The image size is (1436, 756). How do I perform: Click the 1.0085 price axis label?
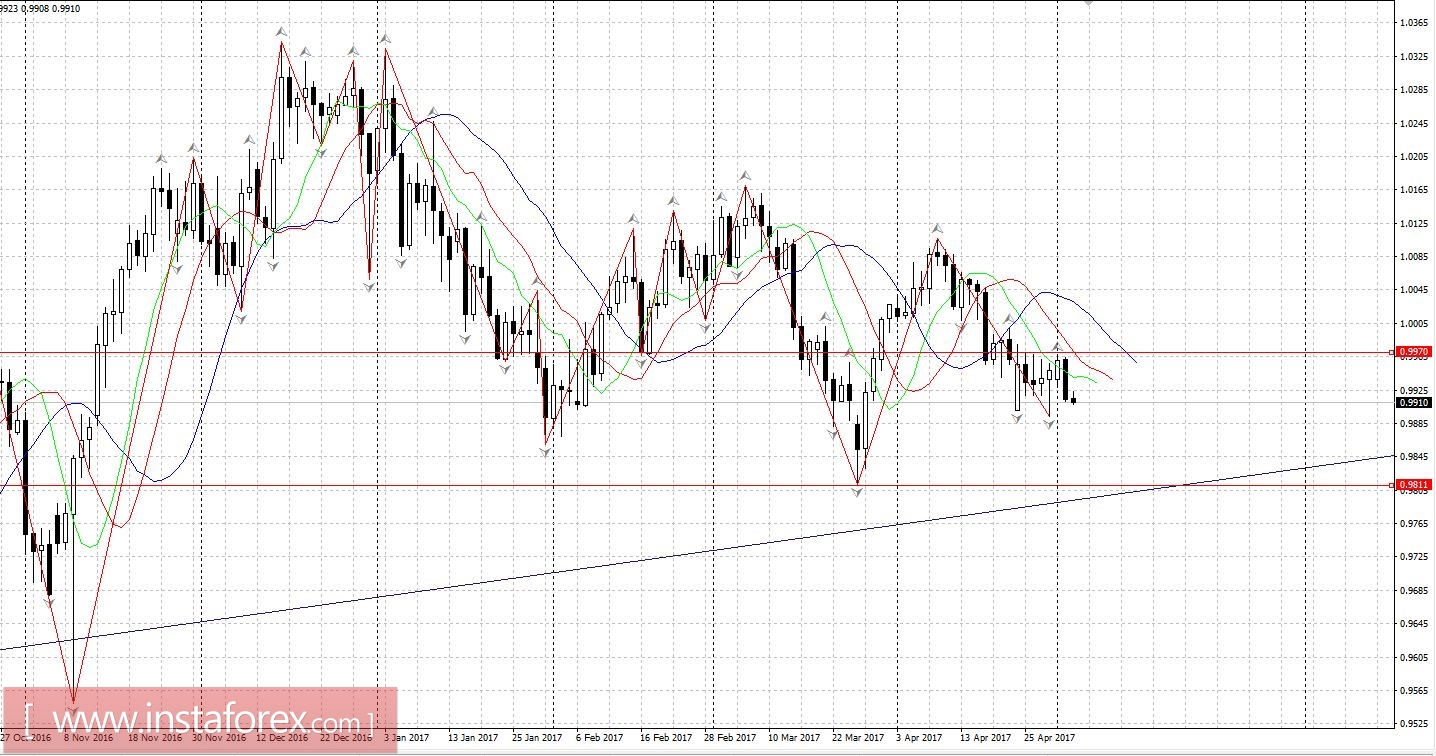point(1414,257)
